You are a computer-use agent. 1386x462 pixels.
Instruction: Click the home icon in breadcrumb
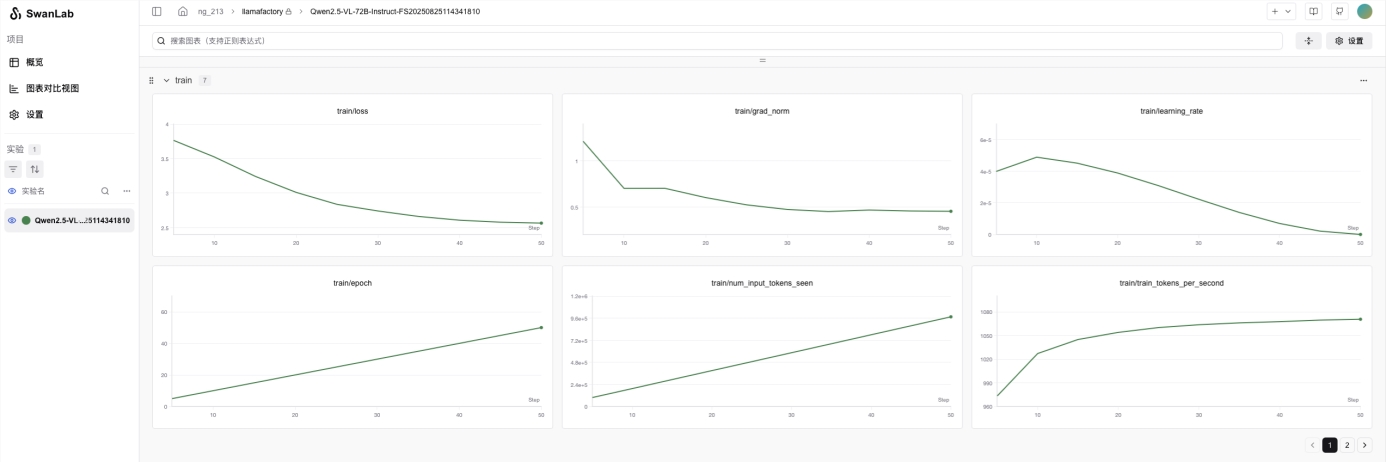point(182,11)
